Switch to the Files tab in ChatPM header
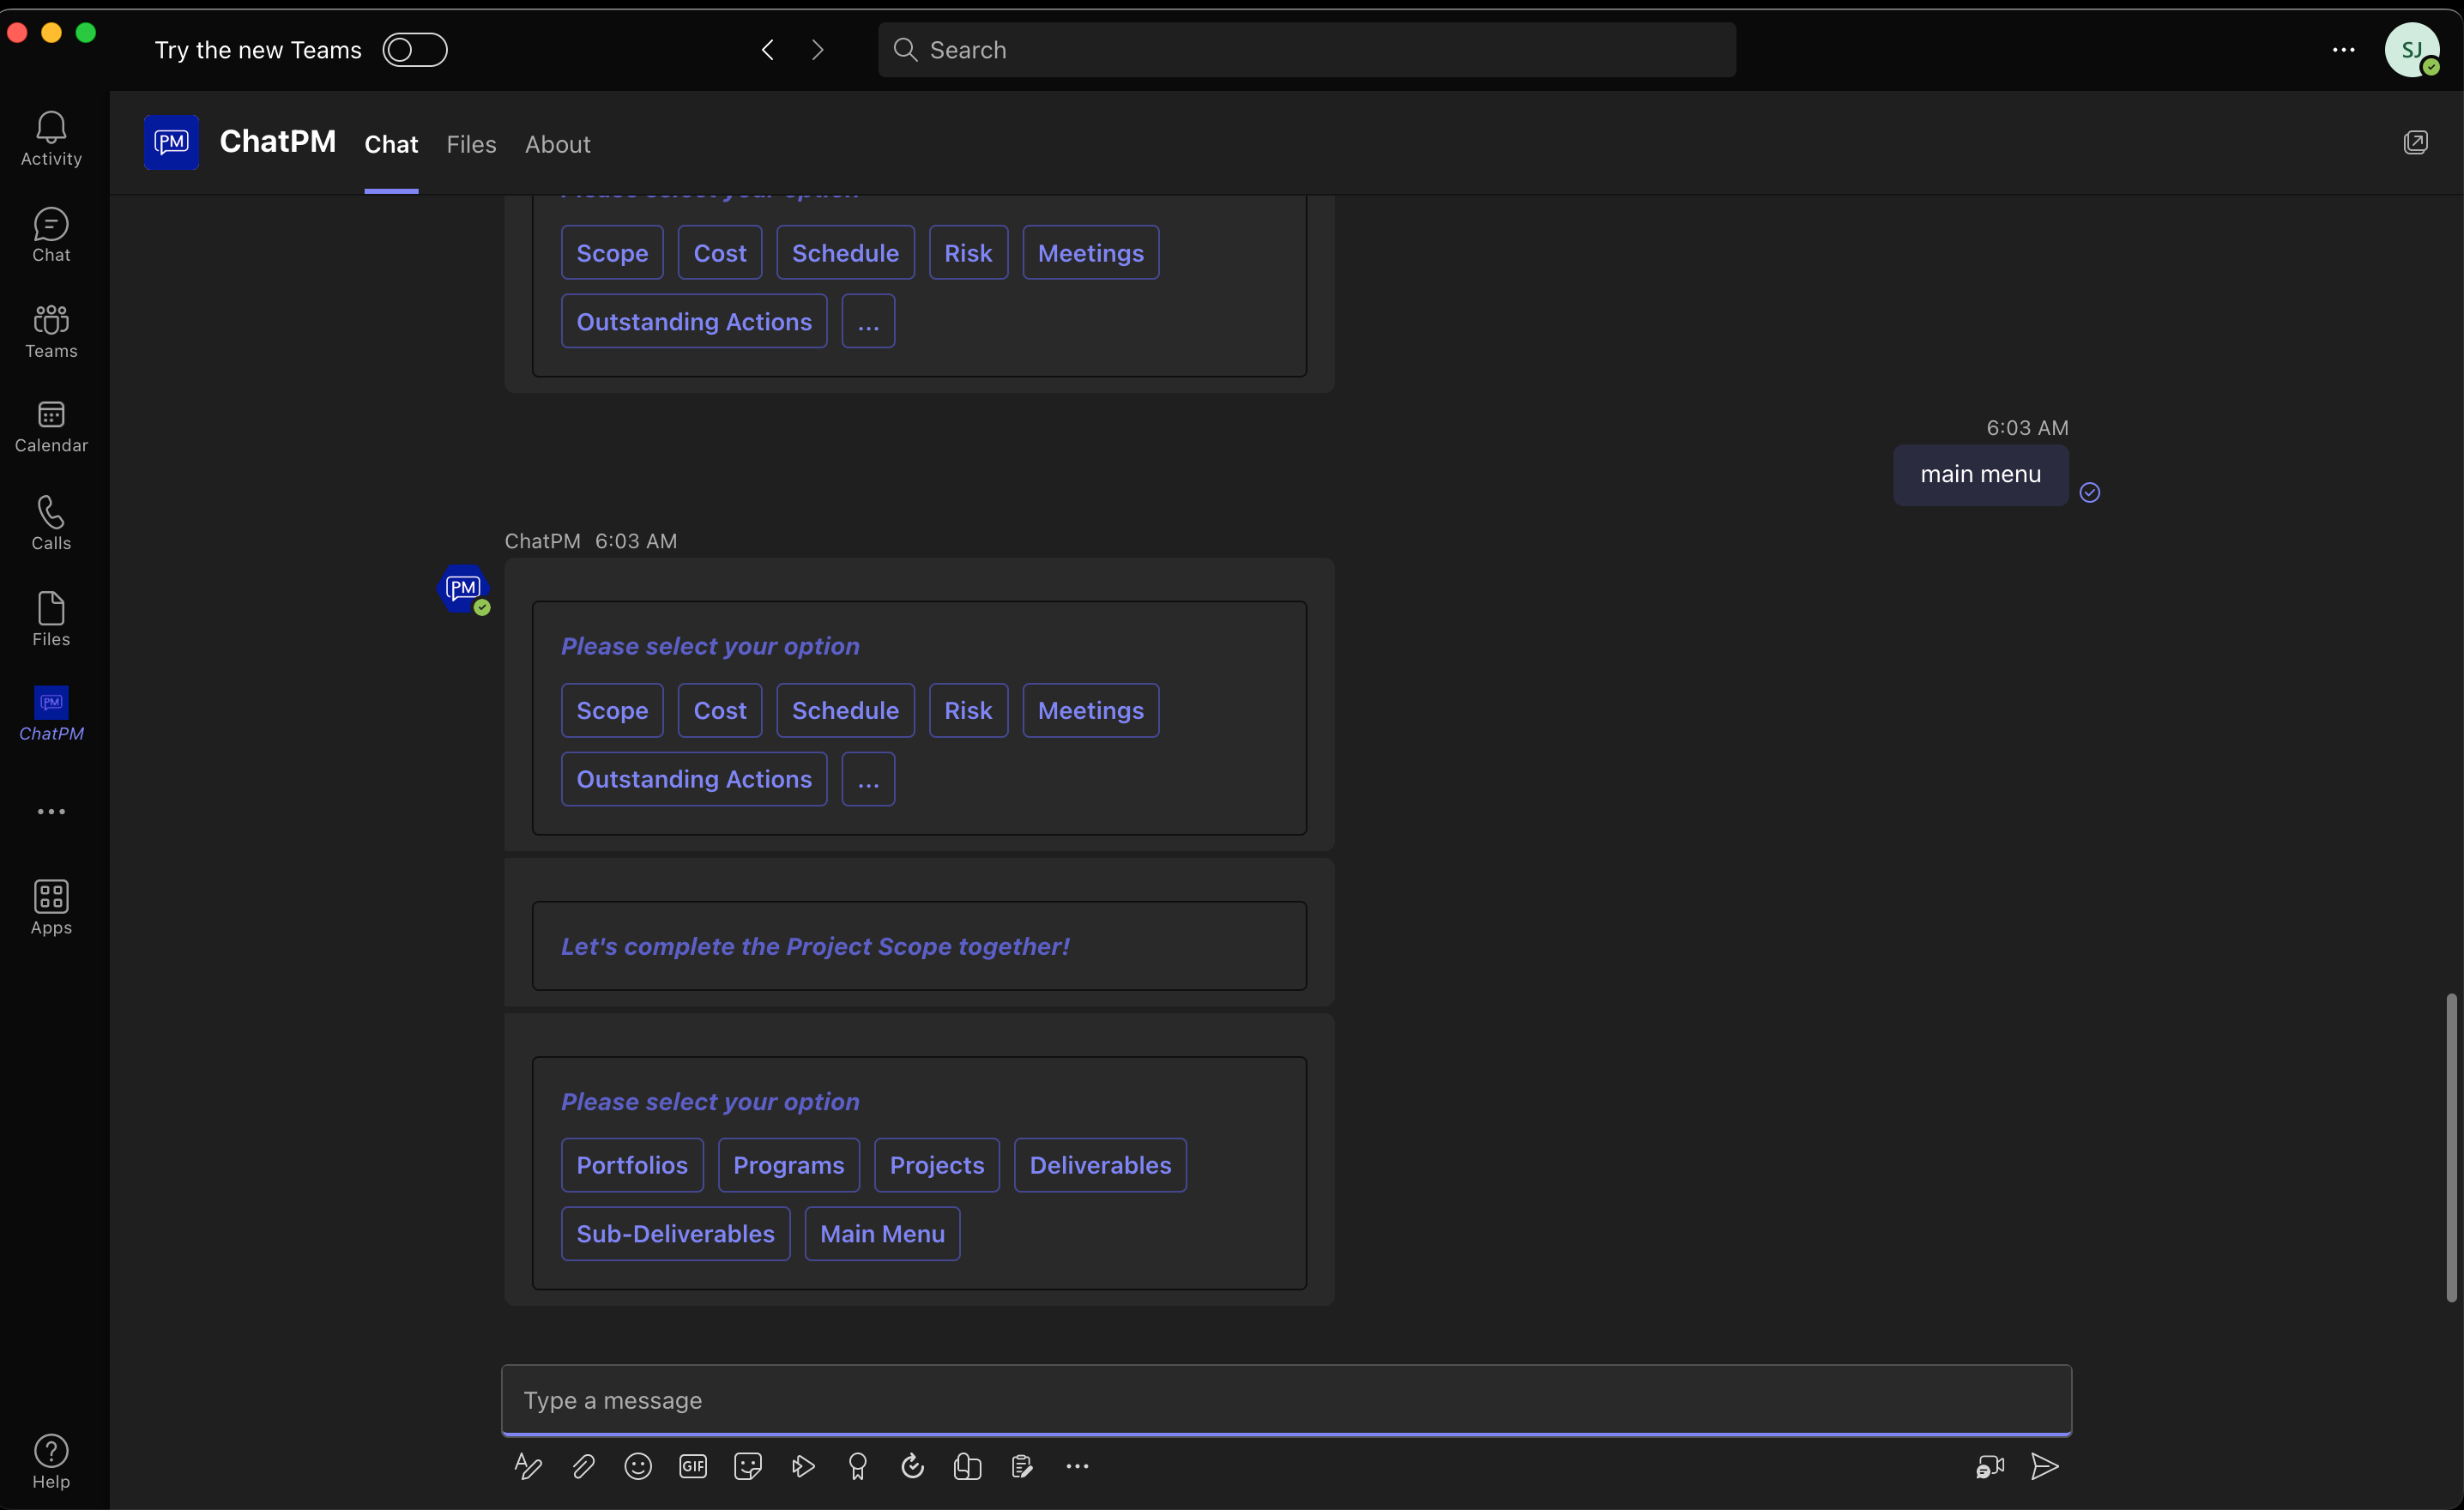 pos(471,144)
